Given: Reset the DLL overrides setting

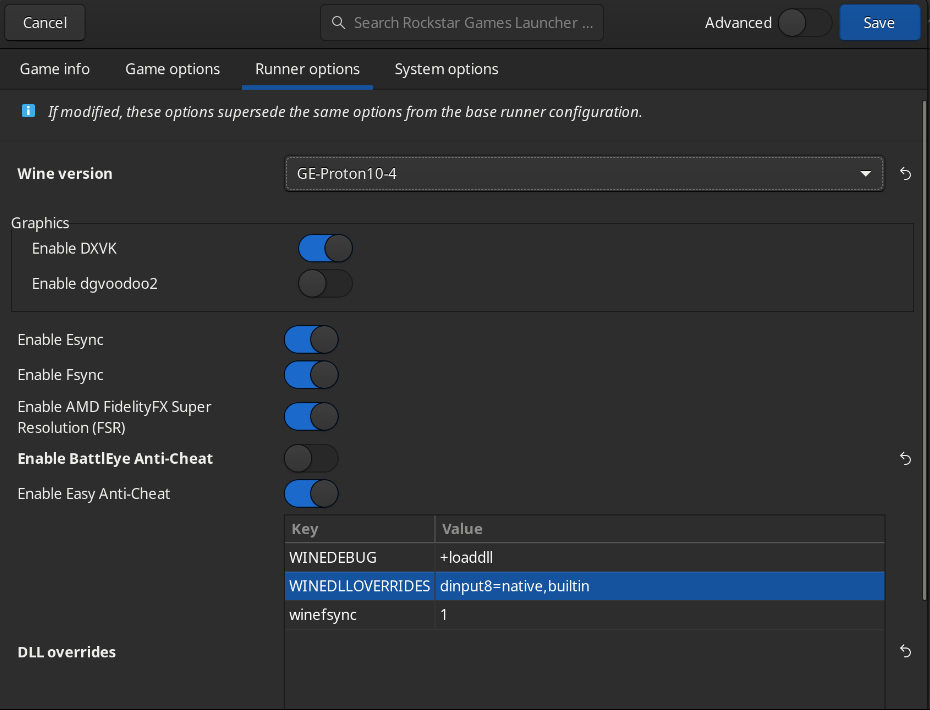Looking at the screenshot, I should 905,651.
